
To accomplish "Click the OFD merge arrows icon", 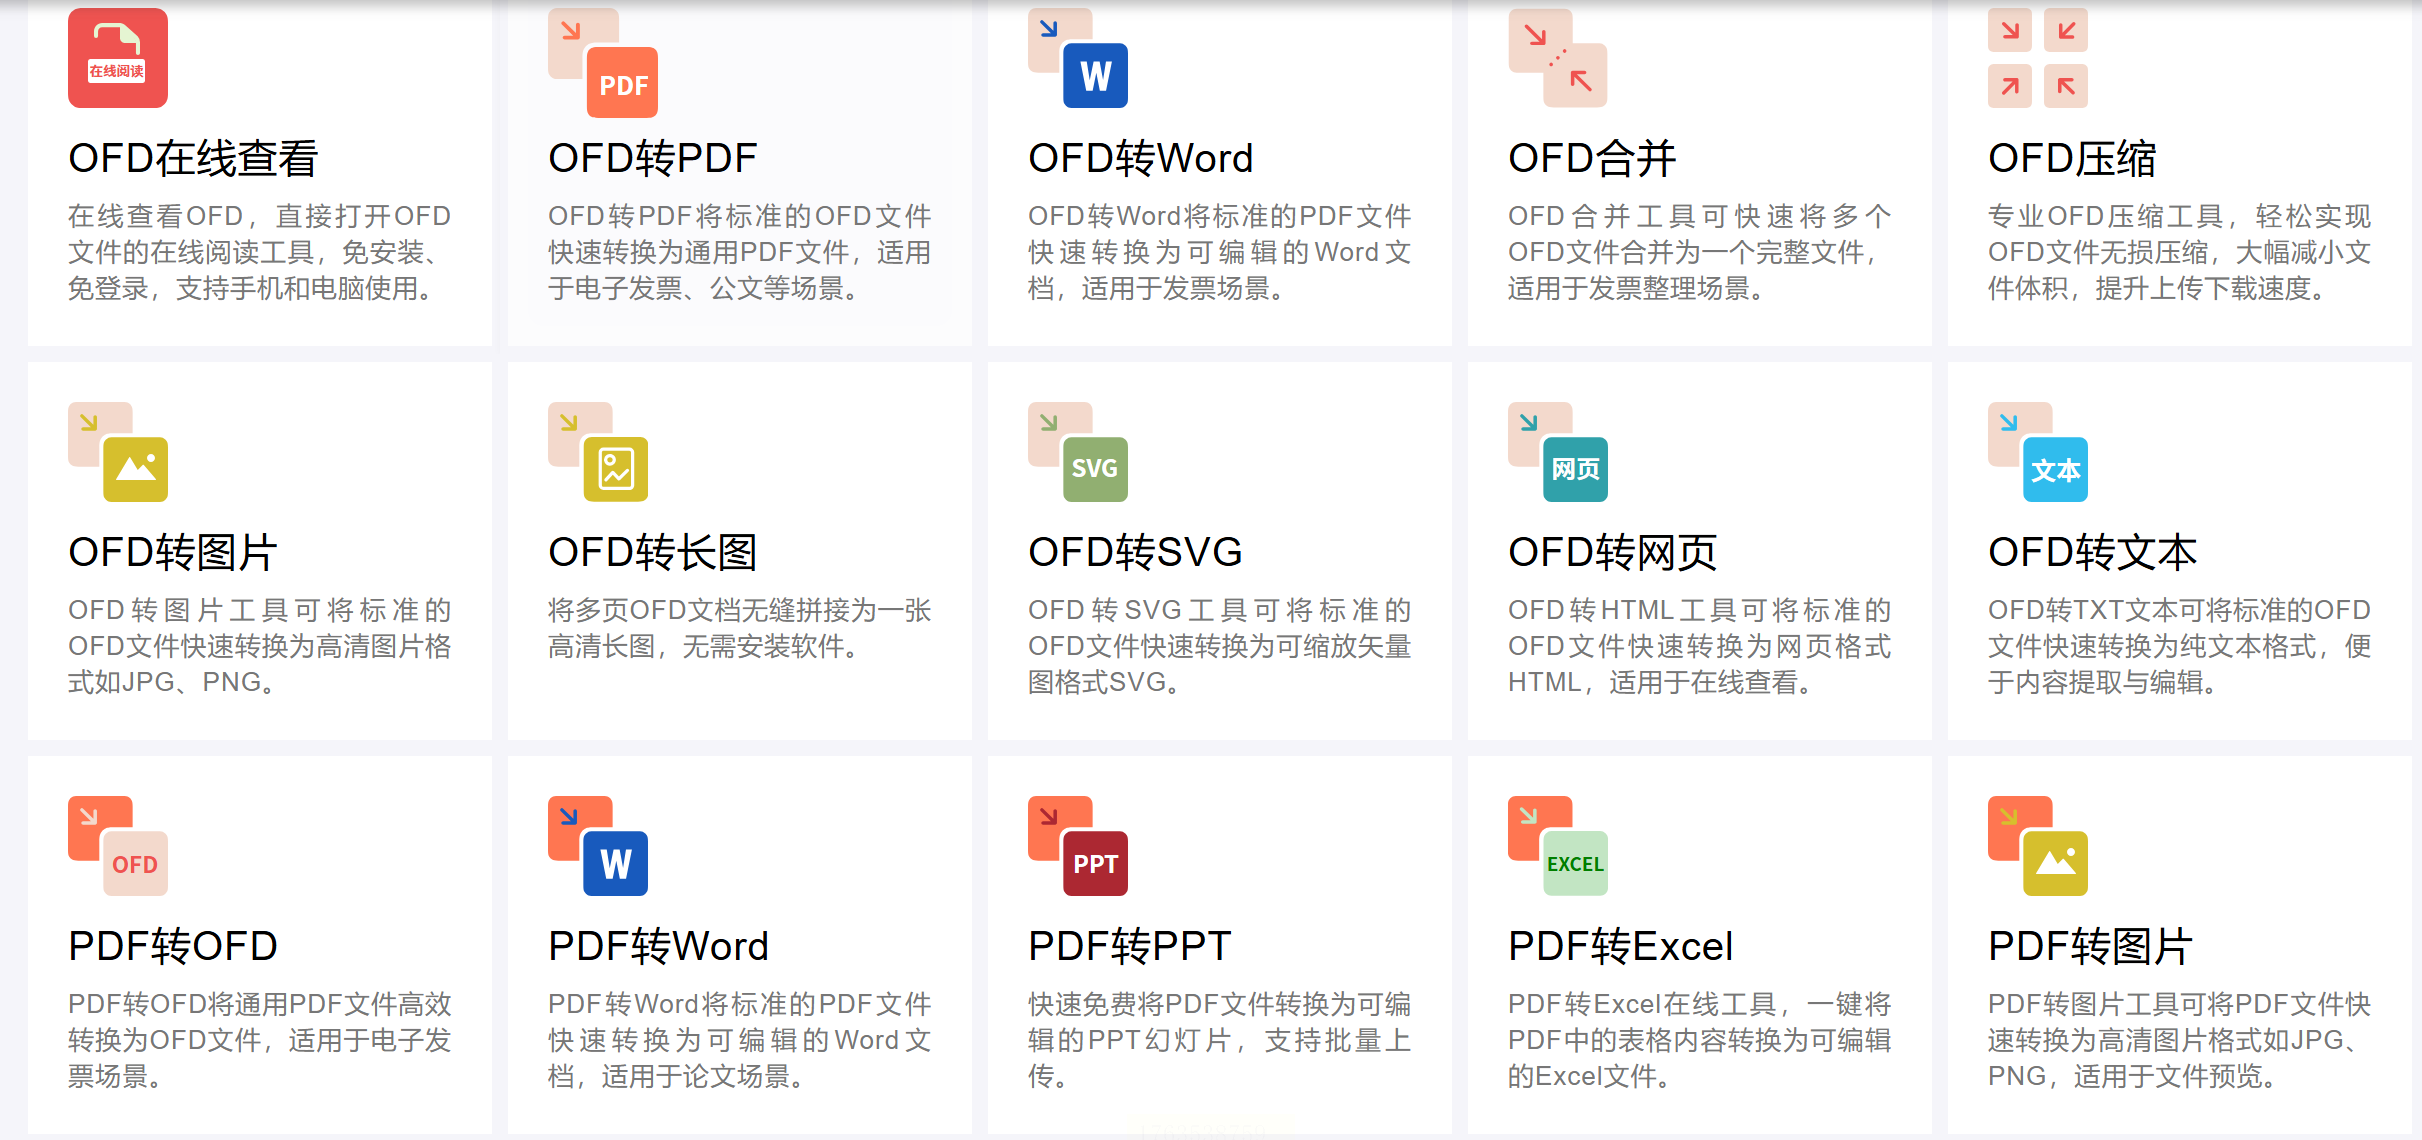I will (x=1558, y=59).
